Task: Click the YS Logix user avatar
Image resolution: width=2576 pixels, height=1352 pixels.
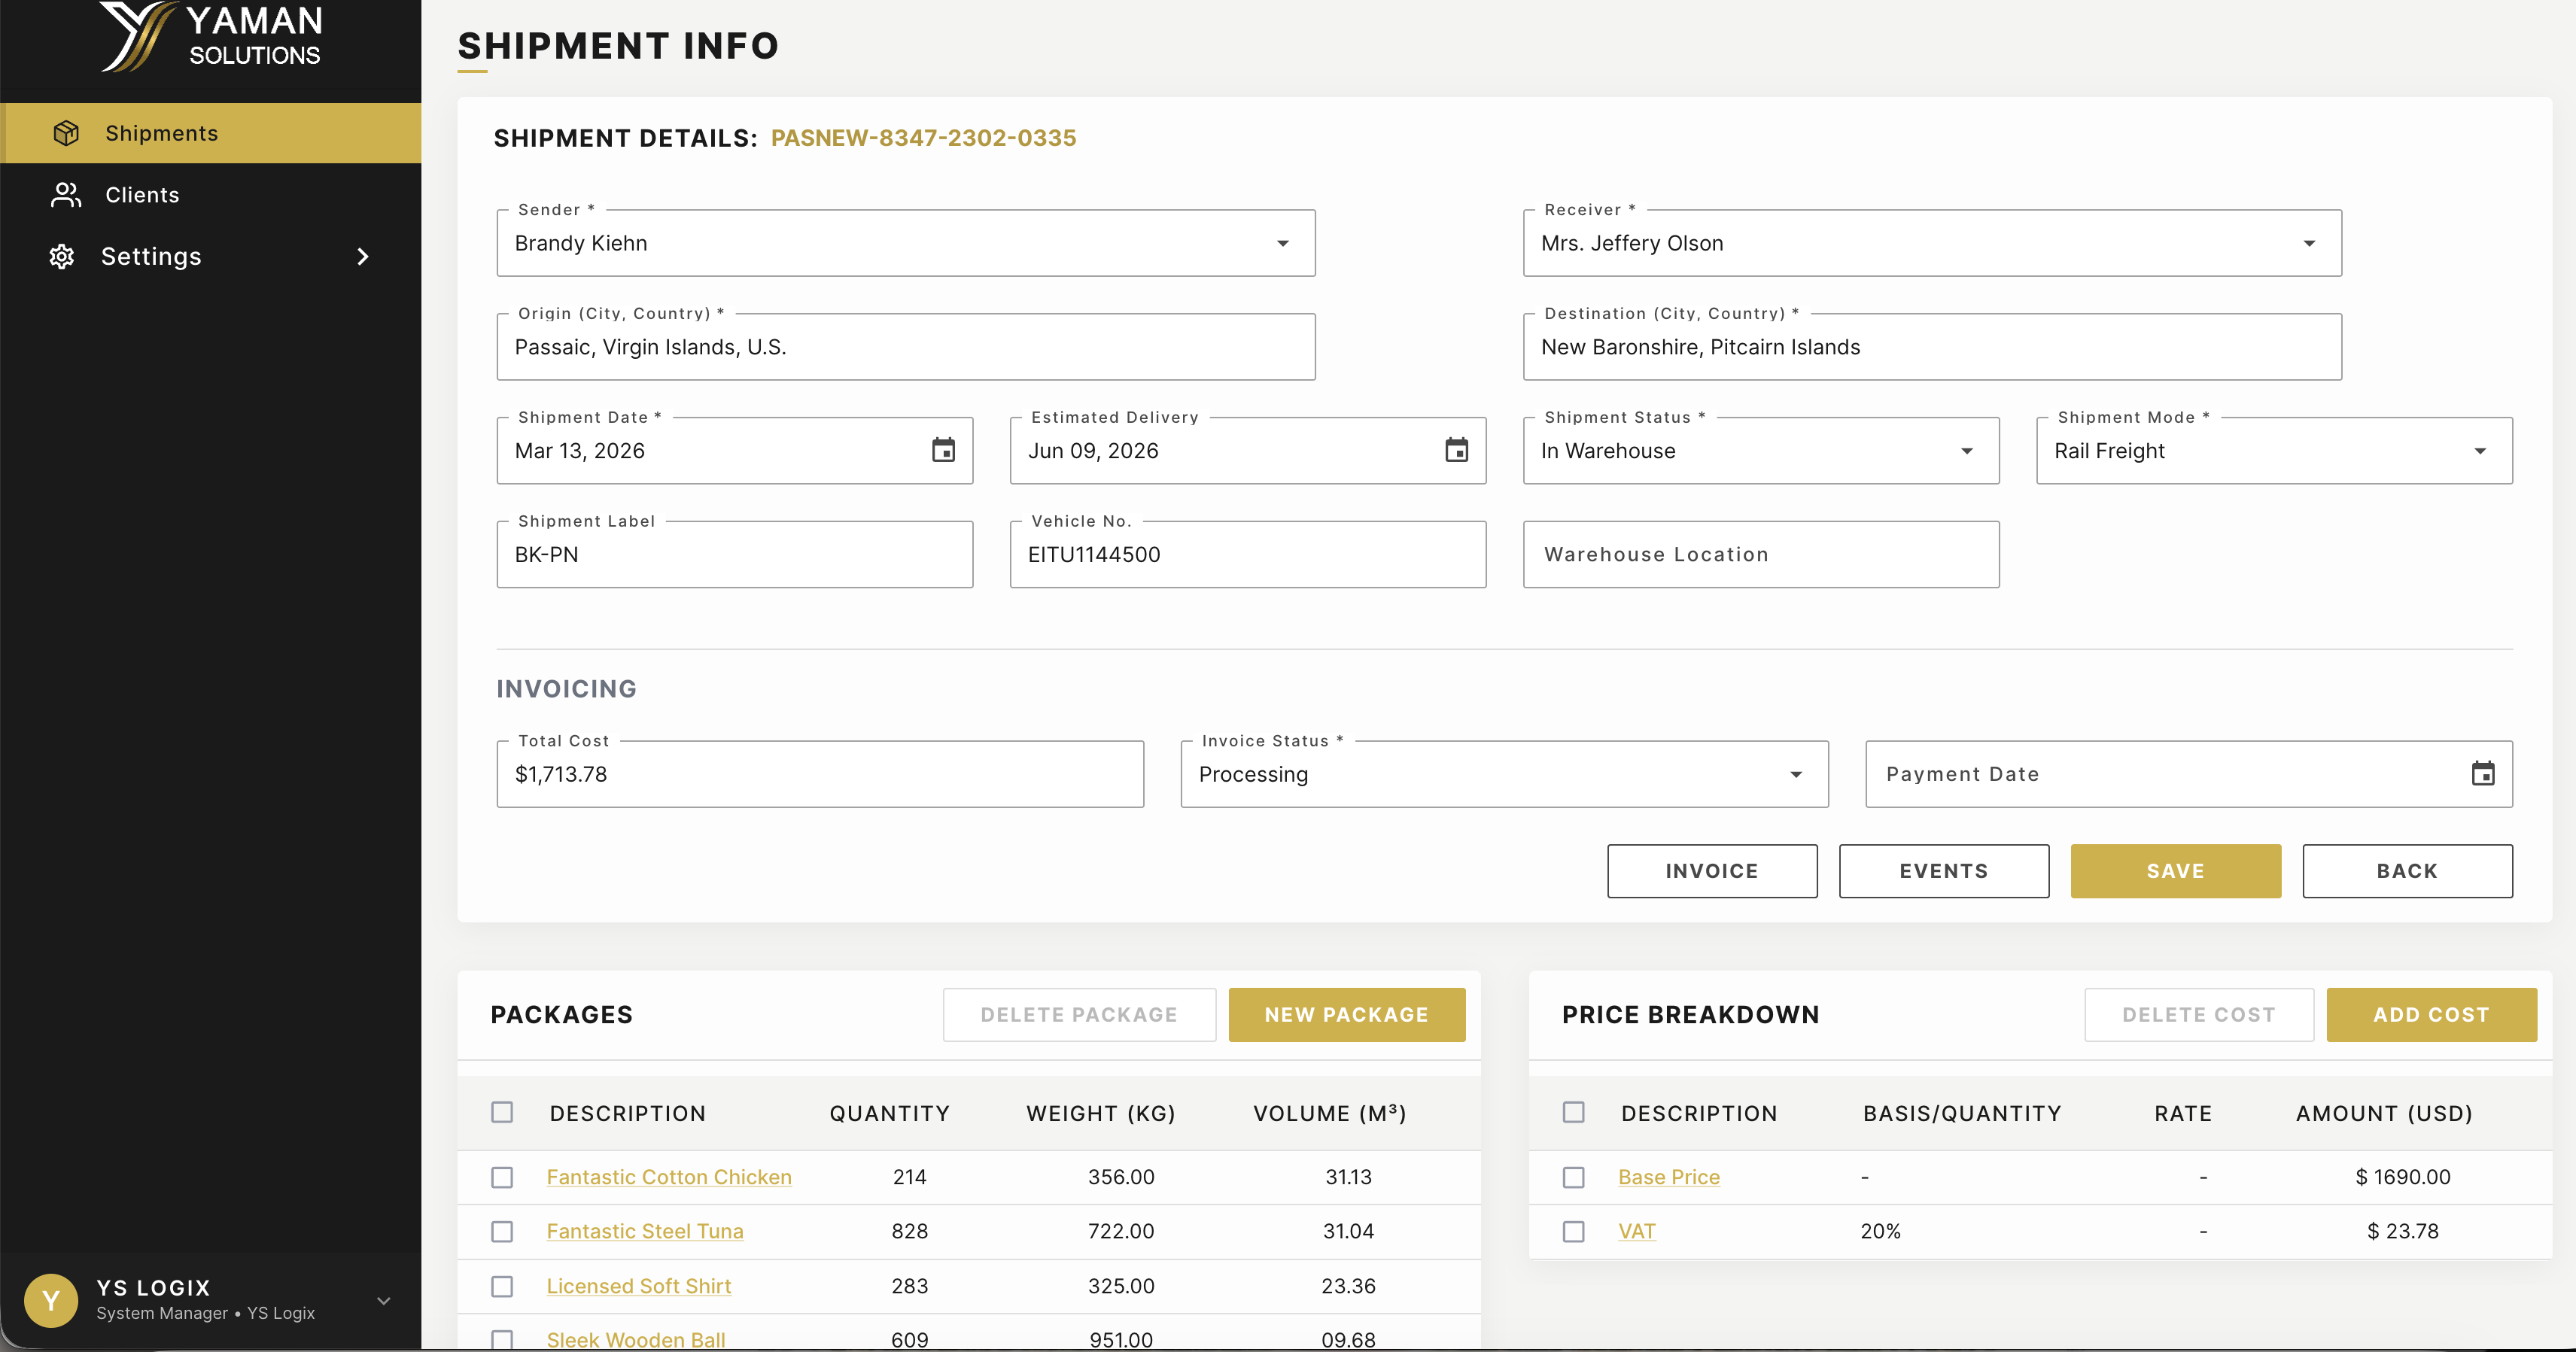Action: pyautogui.click(x=51, y=1300)
